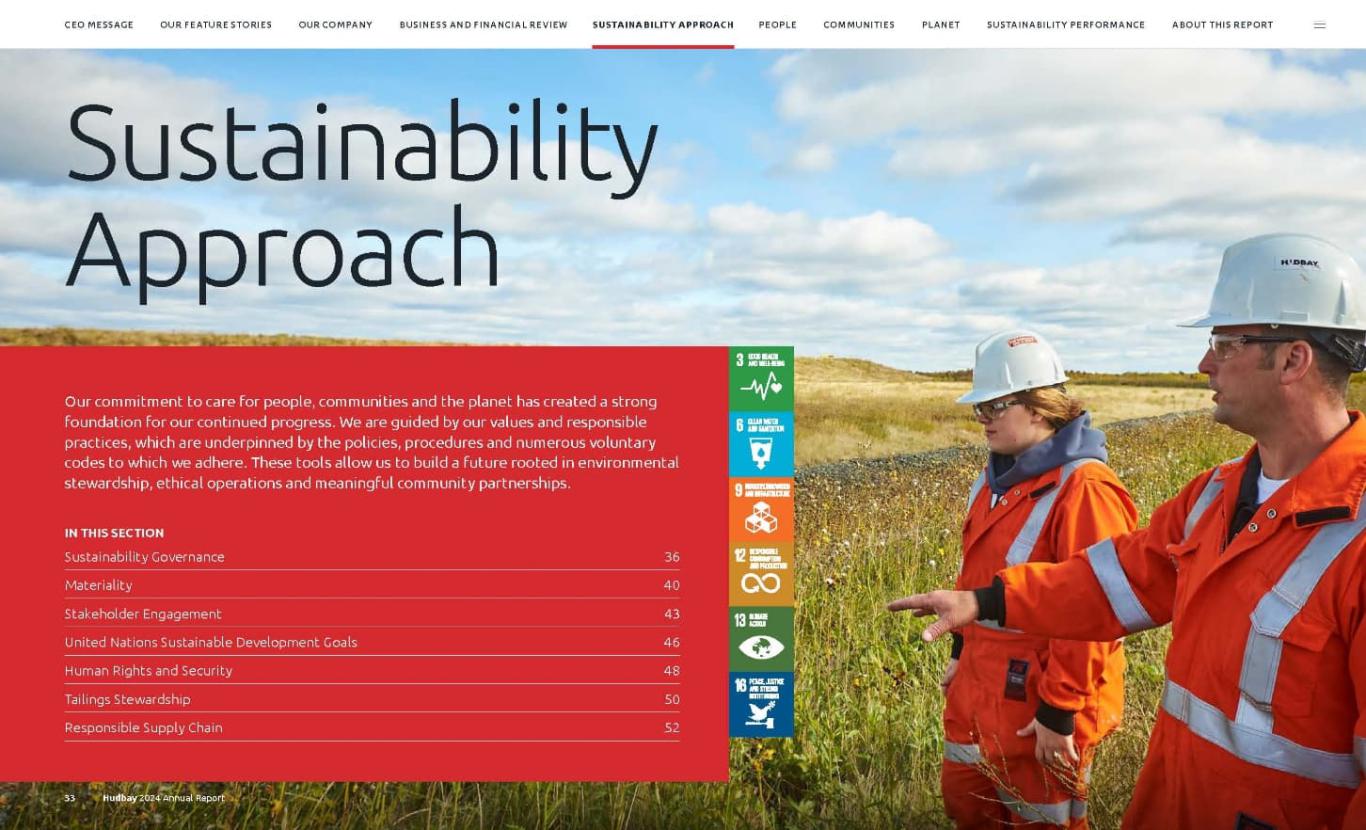
Task: Open Sustainability Governance section link
Action: coord(145,557)
